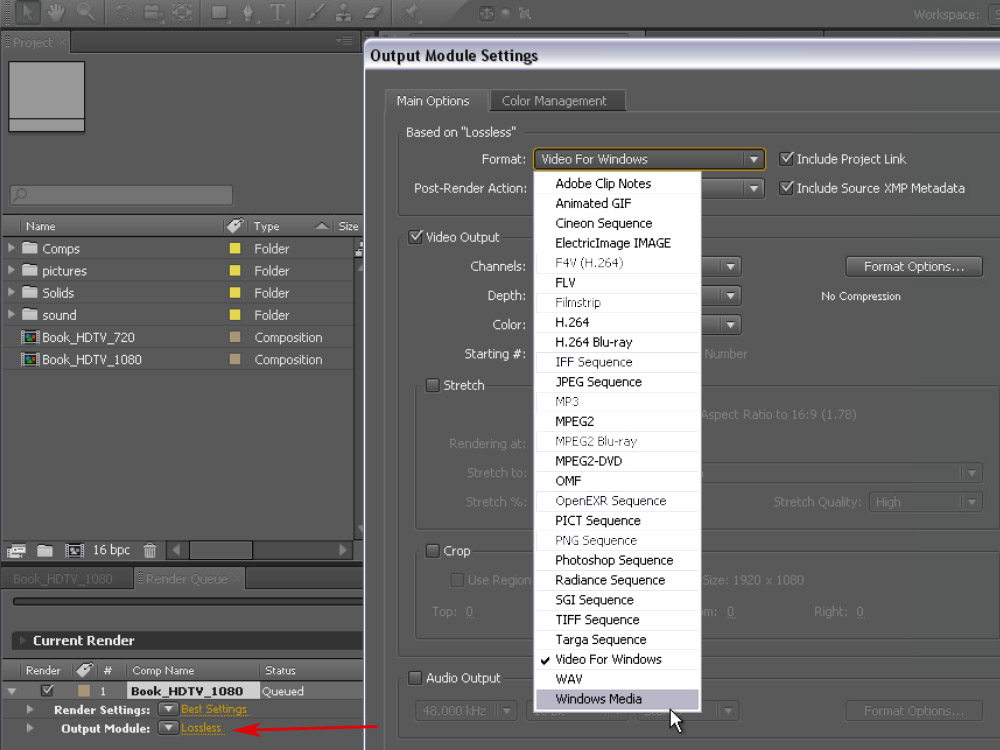Choose H.264 from format list
This screenshot has width=1000, height=750.
[617, 322]
